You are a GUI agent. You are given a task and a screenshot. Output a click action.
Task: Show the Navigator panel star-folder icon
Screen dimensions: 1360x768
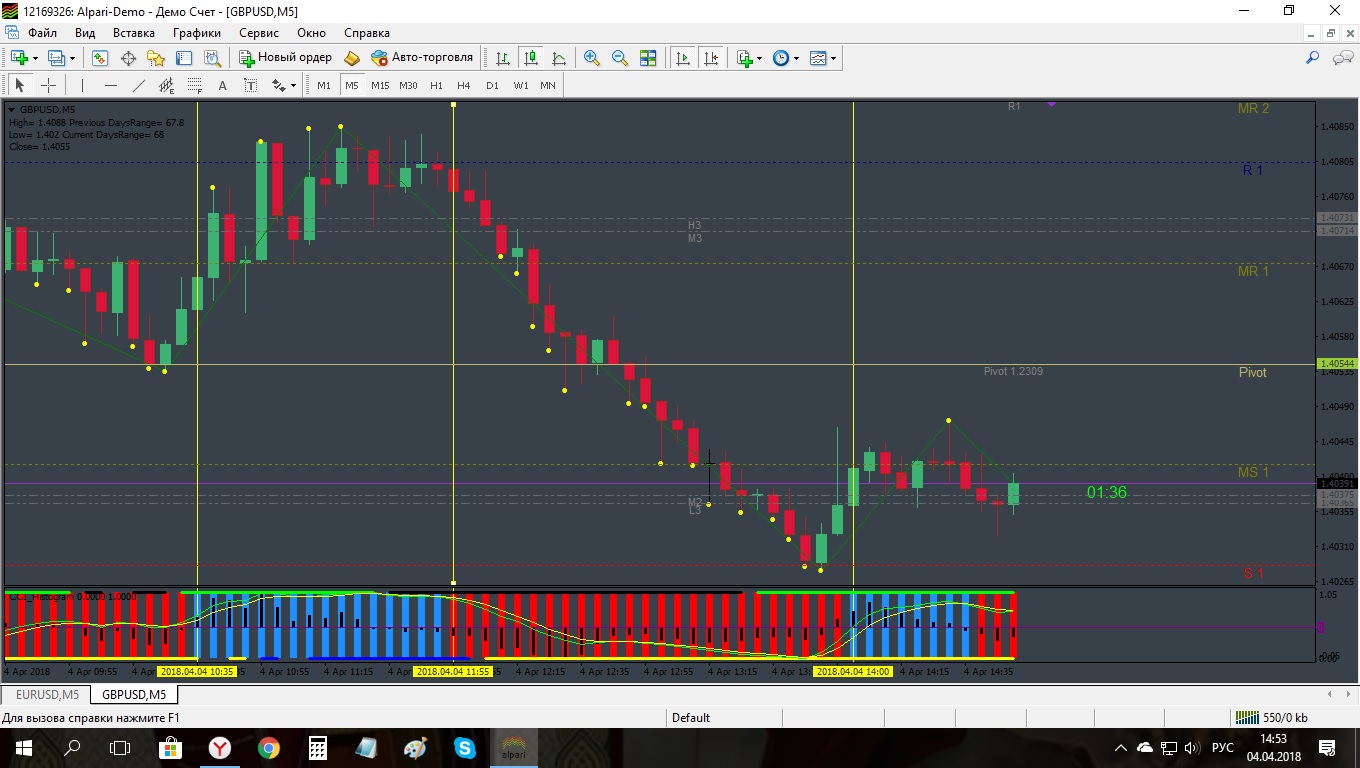155,58
